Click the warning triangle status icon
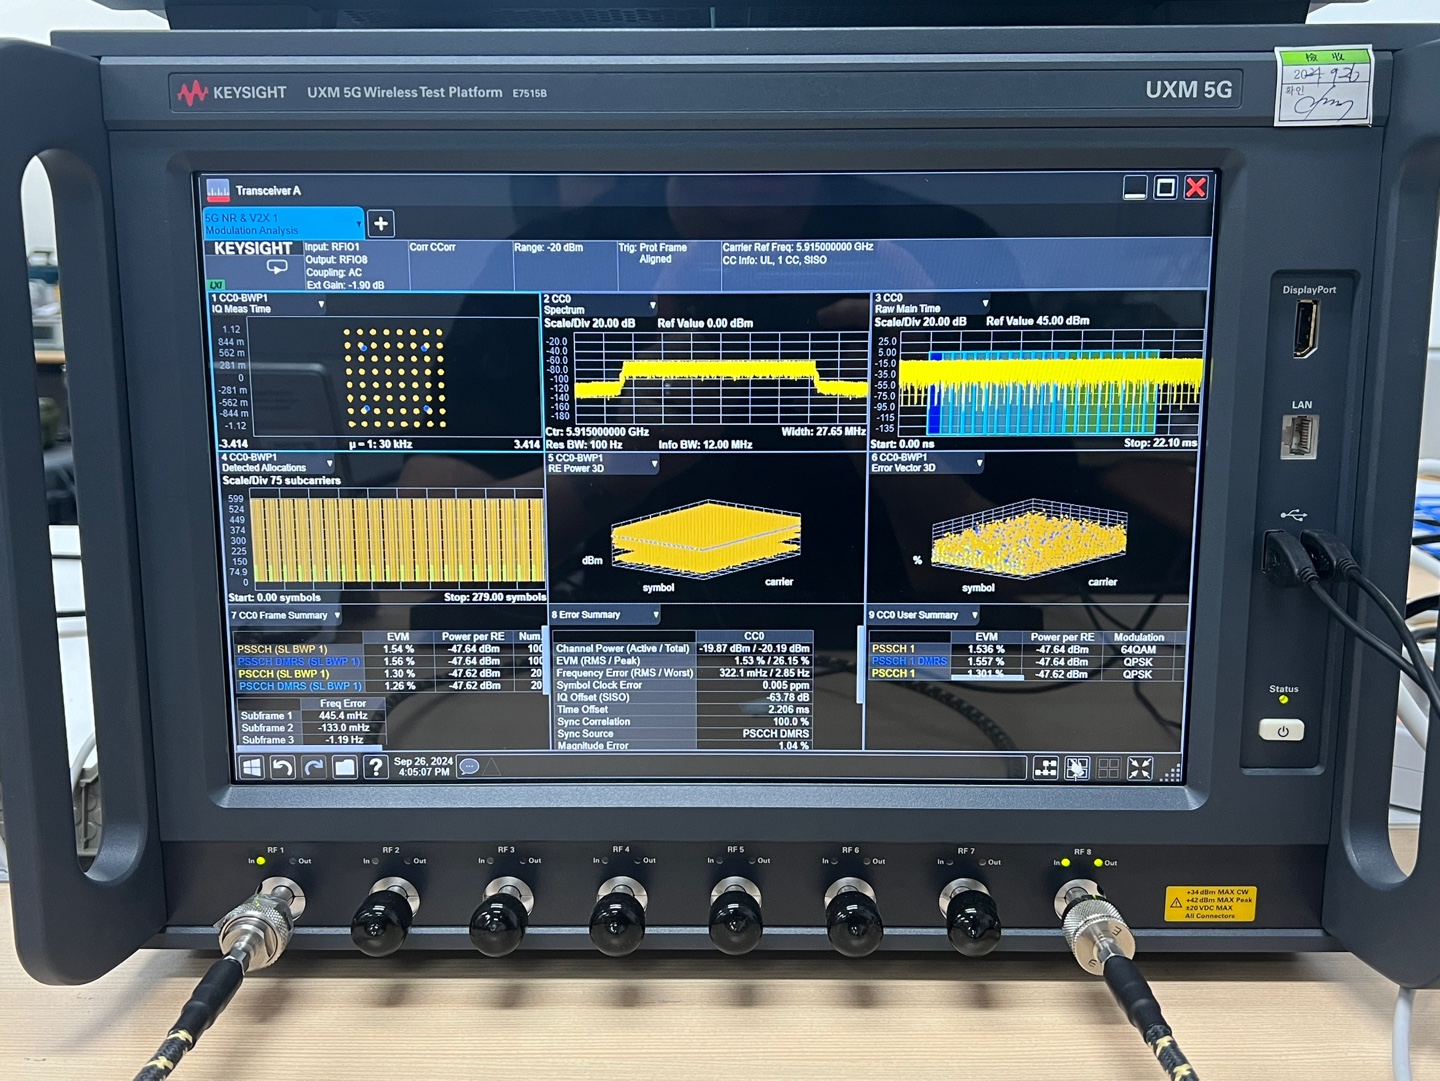Viewport: 1440px width, 1081px height. (x=492, y=767)
